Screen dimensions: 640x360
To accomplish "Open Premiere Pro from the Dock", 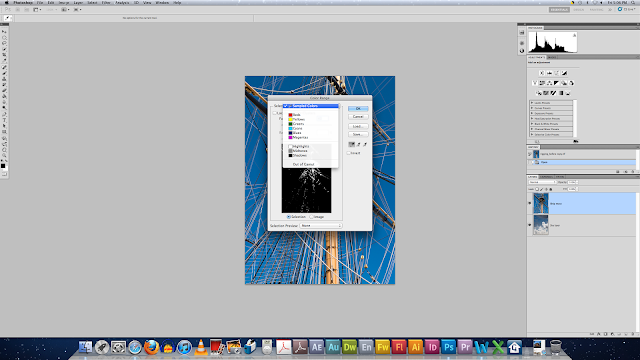I will pyautogui.click(x=464, y=347).
